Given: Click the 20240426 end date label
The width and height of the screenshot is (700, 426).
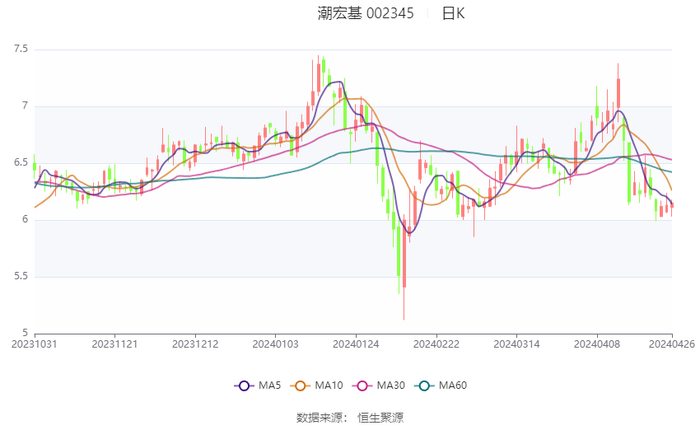Looking at the screenshot, I should tap(672, 342).
